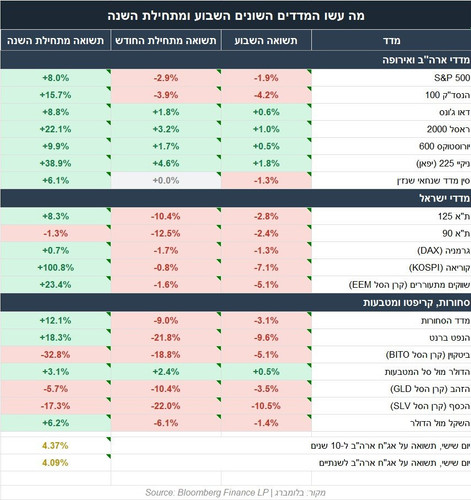The width and height of the screenshot is (471, 500).
Task: Click the 10-year US bond yield 4.37%
Action: pos(55,446)
